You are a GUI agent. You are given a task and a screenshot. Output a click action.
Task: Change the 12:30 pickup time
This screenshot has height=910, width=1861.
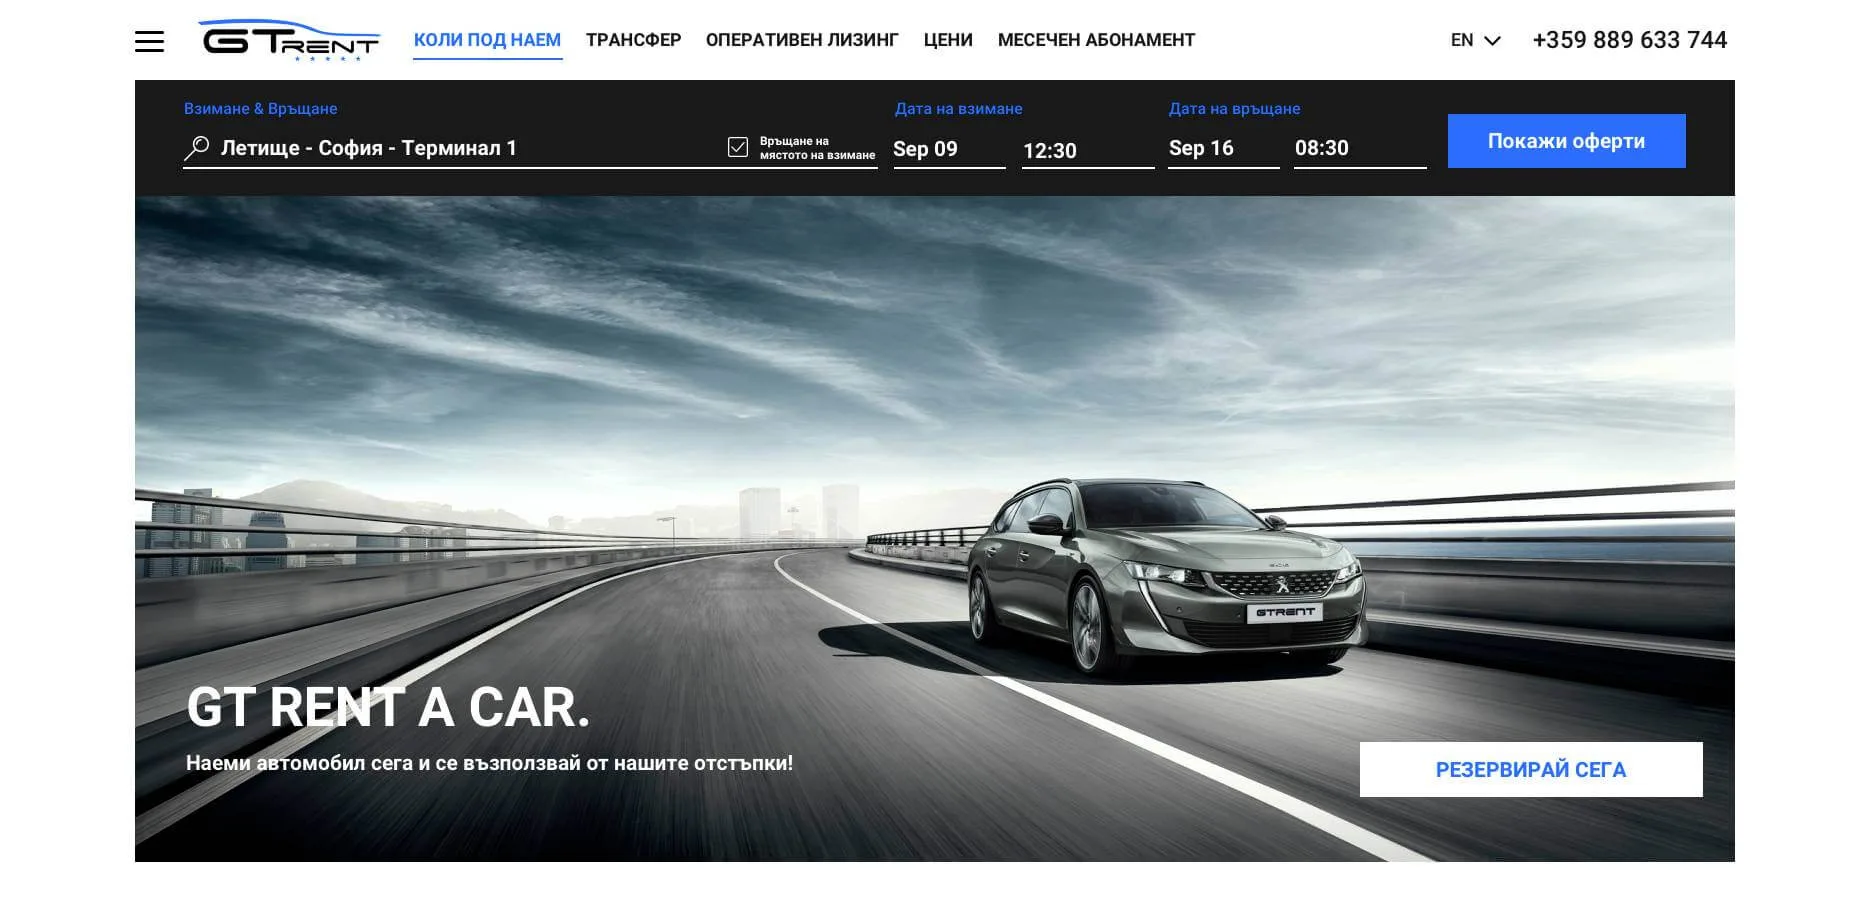[x=1086, y=150]
